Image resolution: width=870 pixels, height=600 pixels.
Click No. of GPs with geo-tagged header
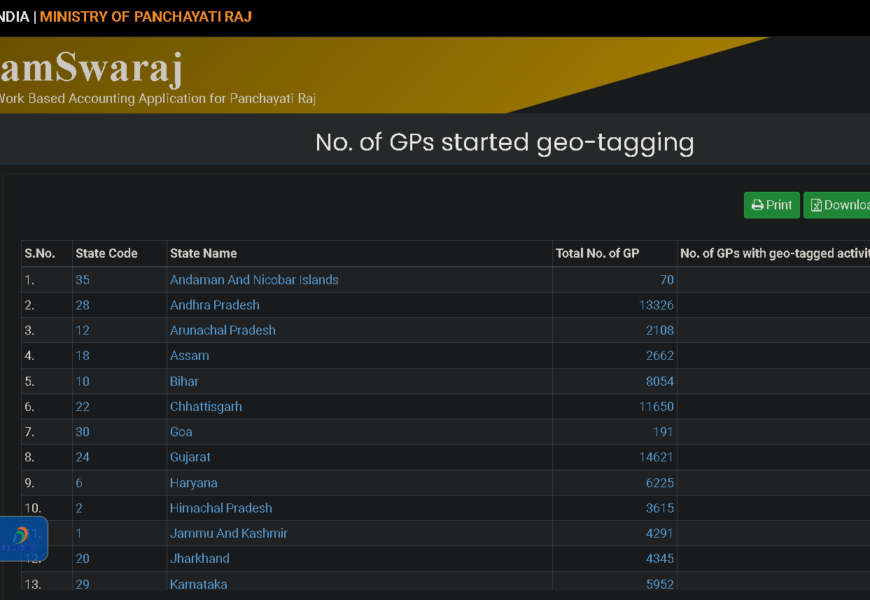tap(775, 254)
